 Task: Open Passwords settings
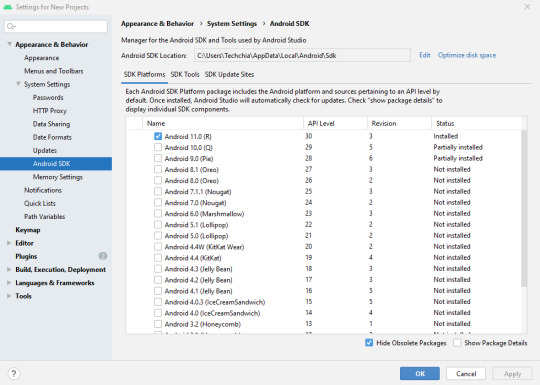[x=48, y=97]
